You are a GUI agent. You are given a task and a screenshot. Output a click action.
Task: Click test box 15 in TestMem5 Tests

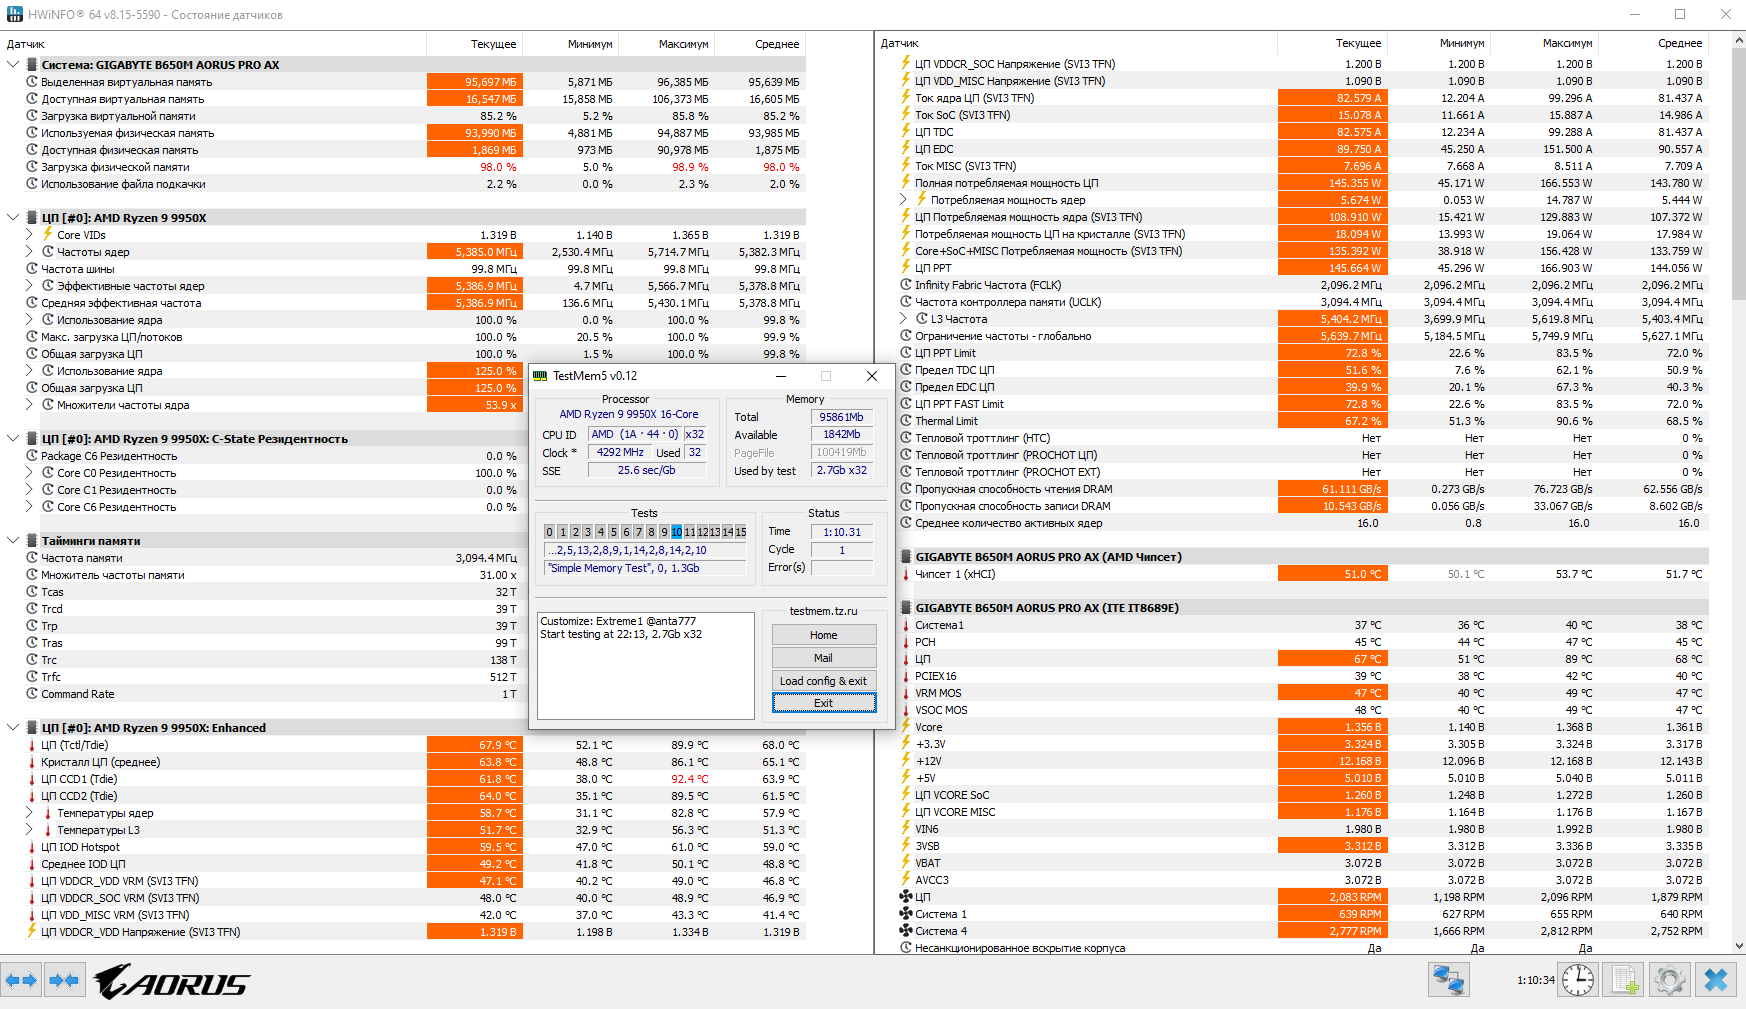pos(741,532)
